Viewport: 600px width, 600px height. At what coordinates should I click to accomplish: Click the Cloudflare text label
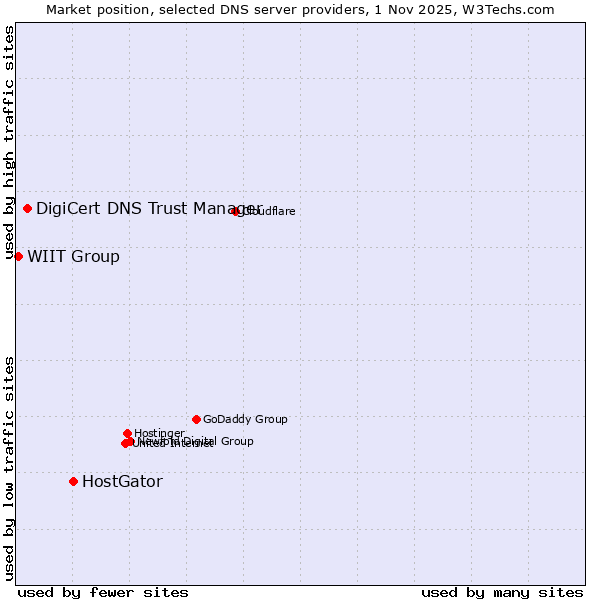270,211
